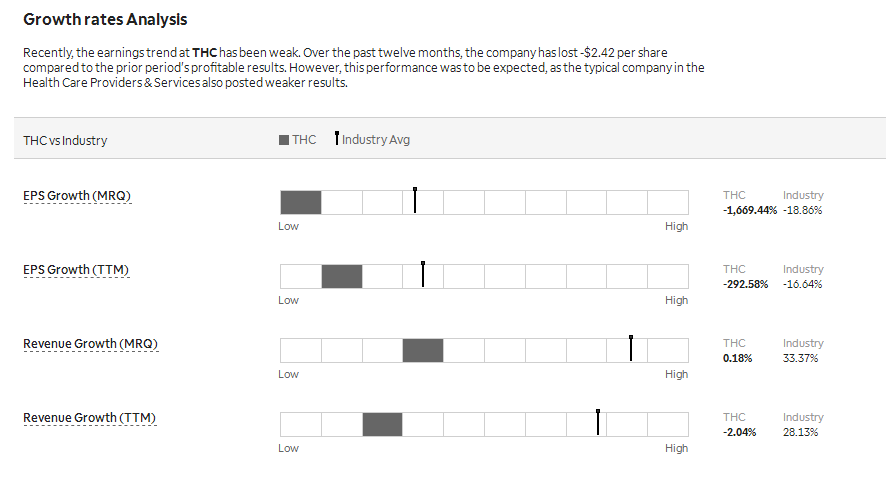Click the THC bar in EPS Growth (TTM)

[342, 276]
